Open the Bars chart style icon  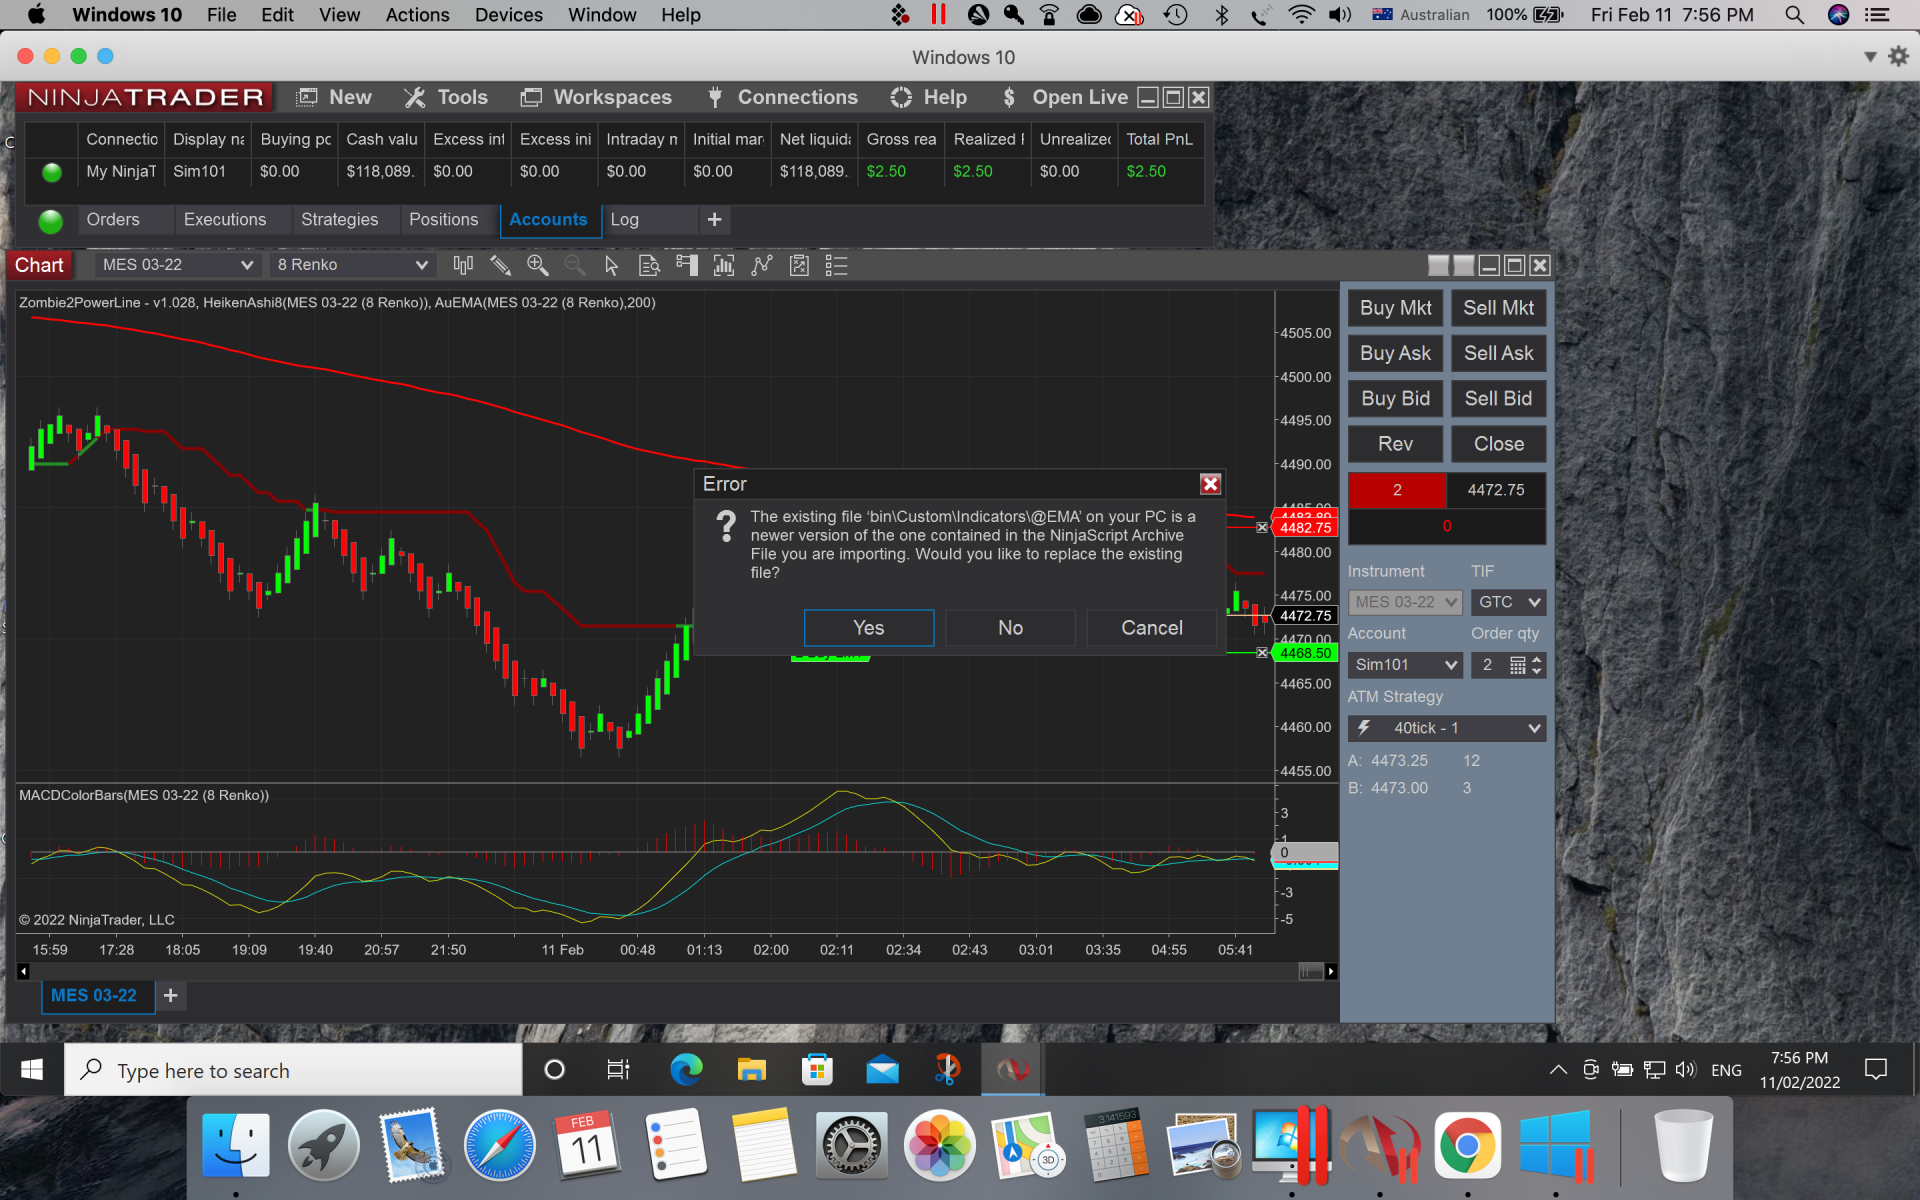tap(462, 265)
